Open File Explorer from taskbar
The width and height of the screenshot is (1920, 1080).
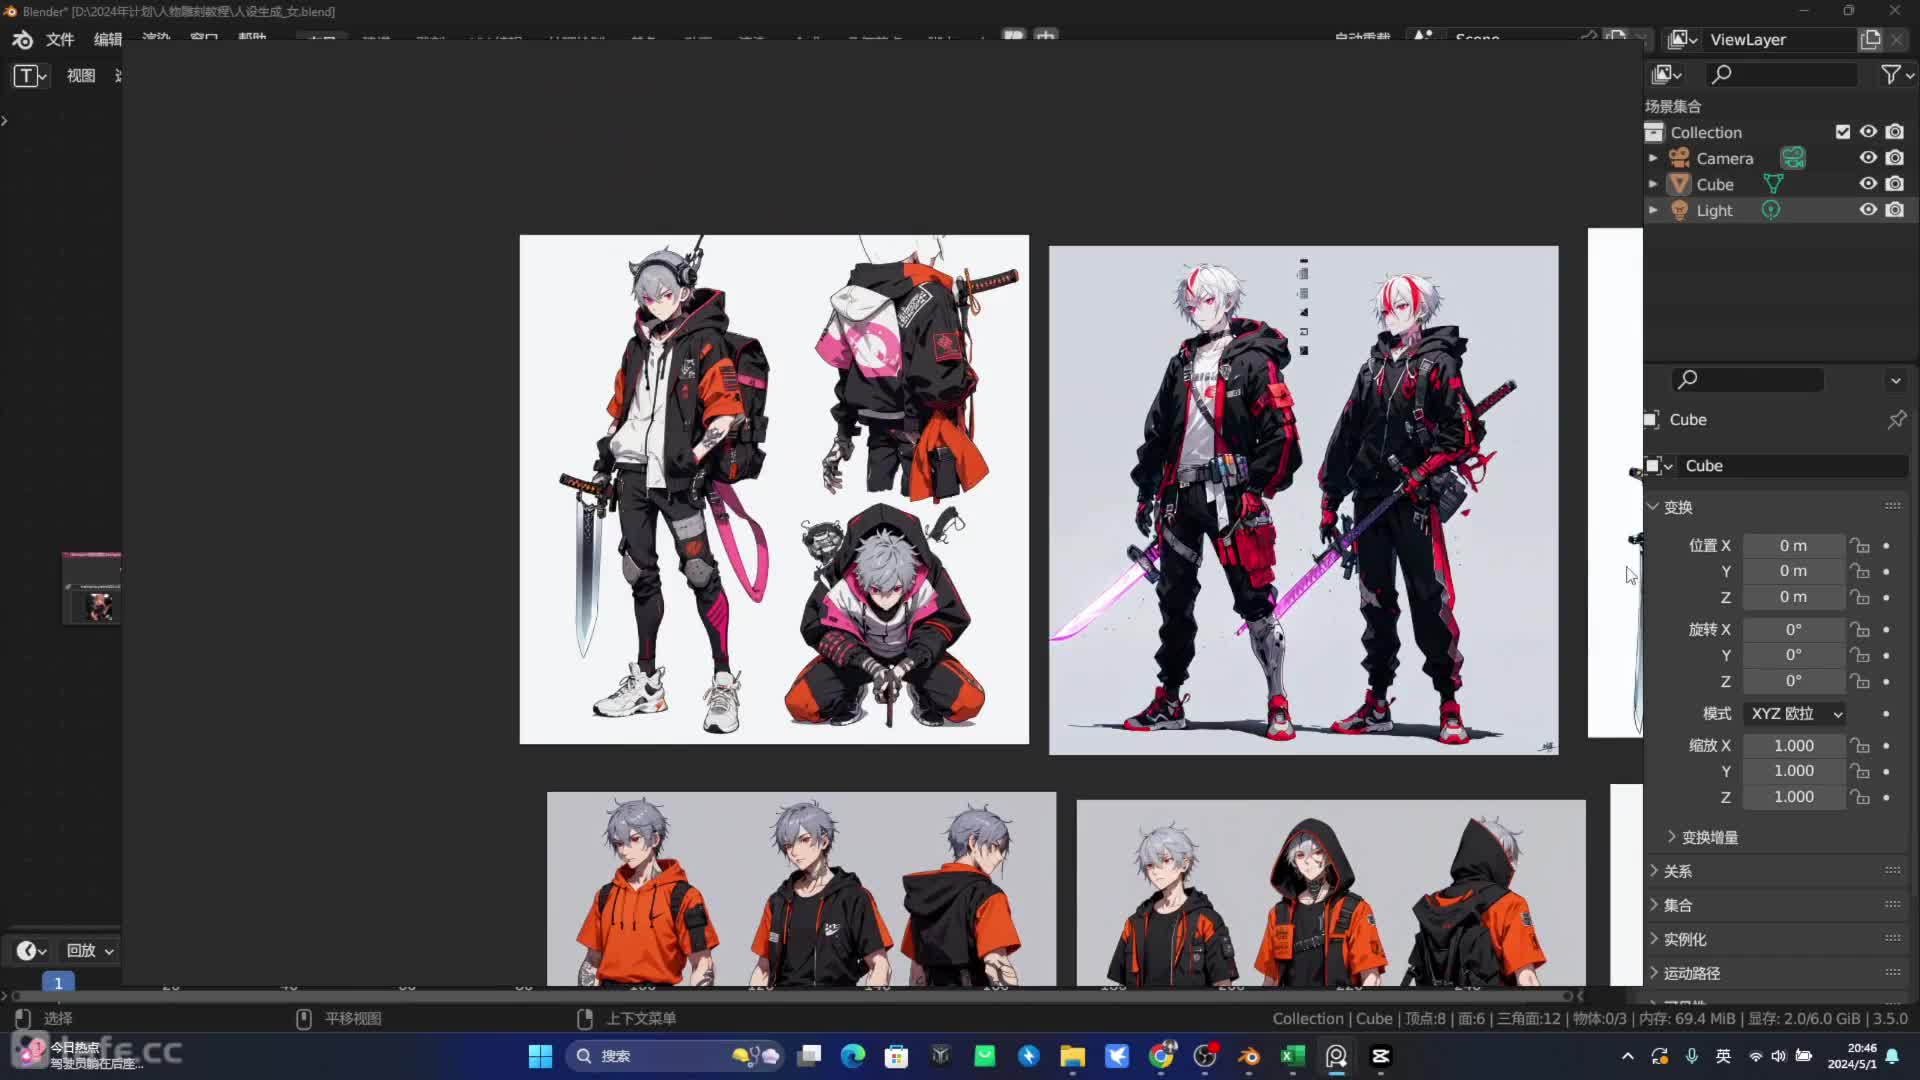coord(1073,1056)
